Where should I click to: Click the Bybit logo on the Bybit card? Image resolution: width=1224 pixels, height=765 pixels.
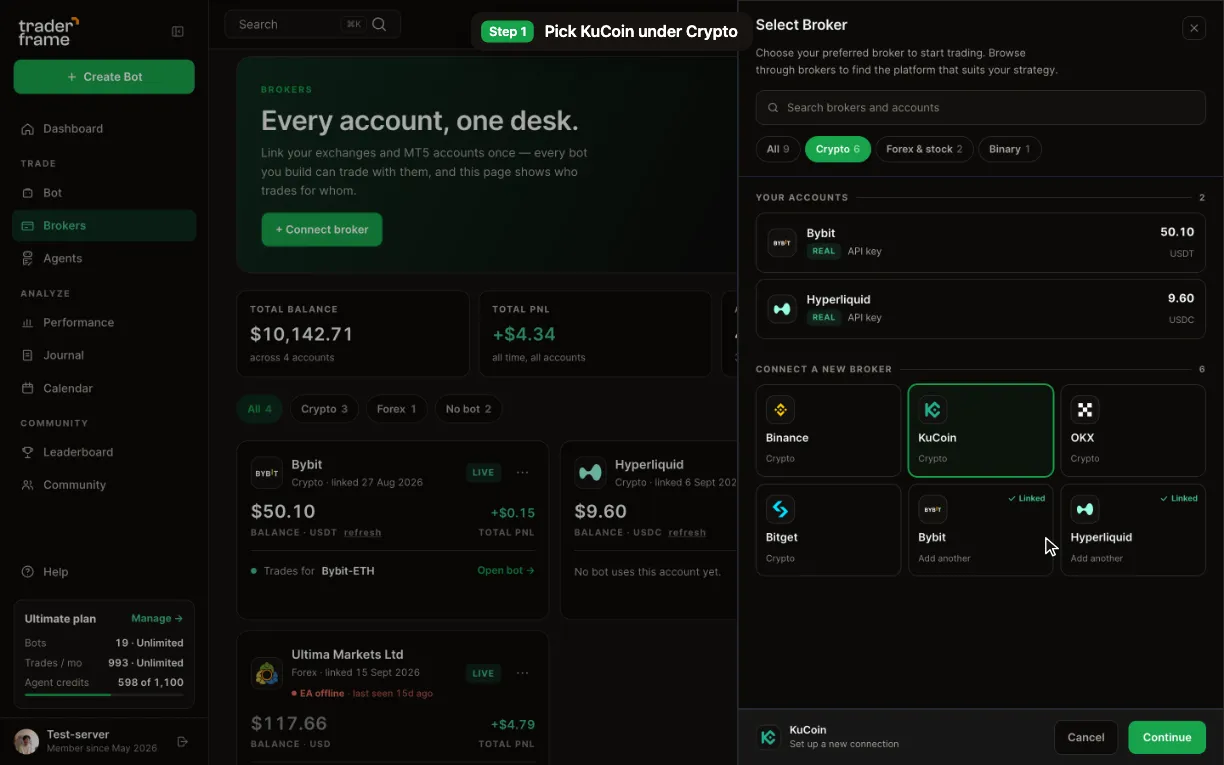[x=267, y=473]
